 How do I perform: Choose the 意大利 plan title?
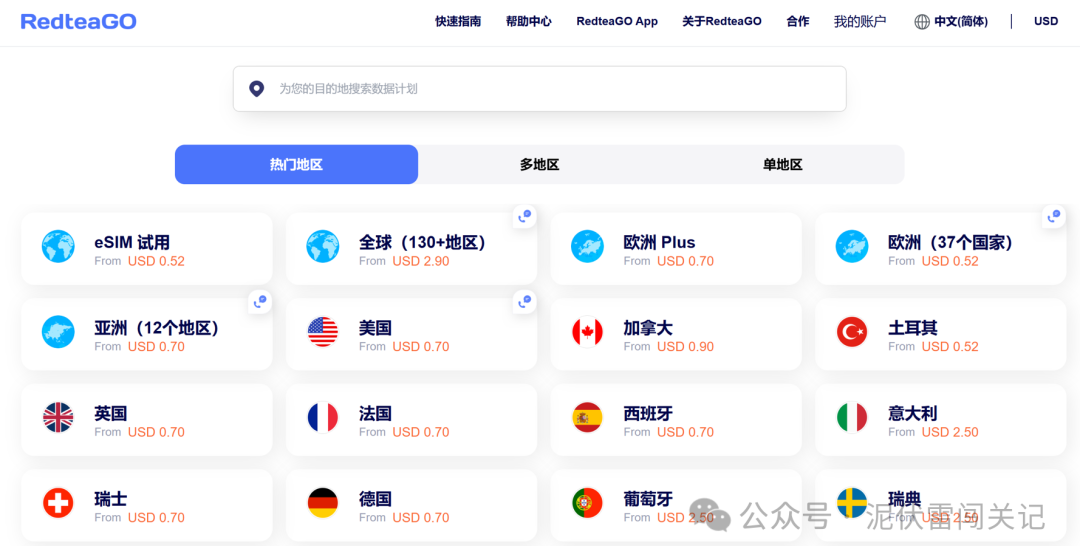[913, 413]
